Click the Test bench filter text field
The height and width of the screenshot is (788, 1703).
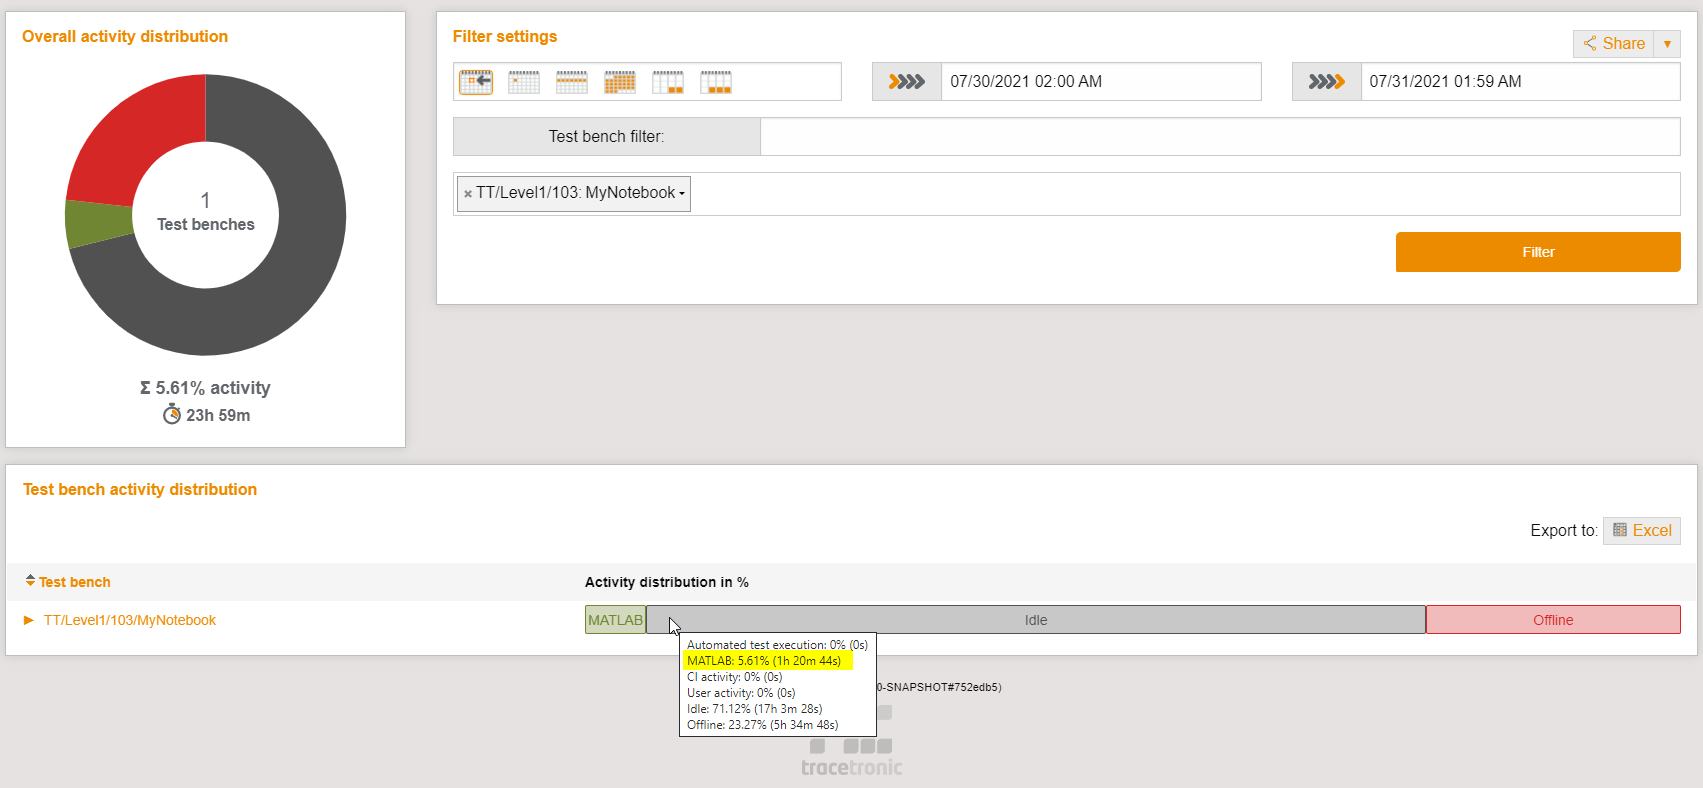1219,137
